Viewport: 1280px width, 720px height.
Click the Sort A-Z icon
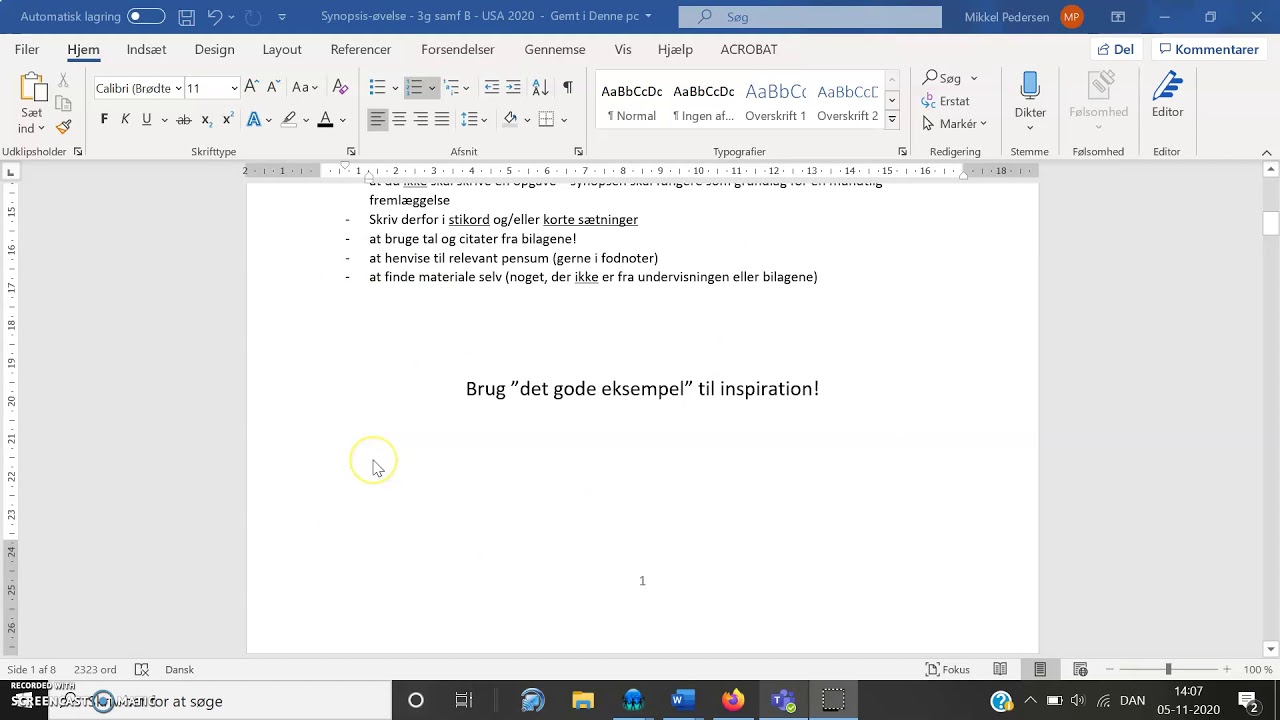tap(540, 88)
